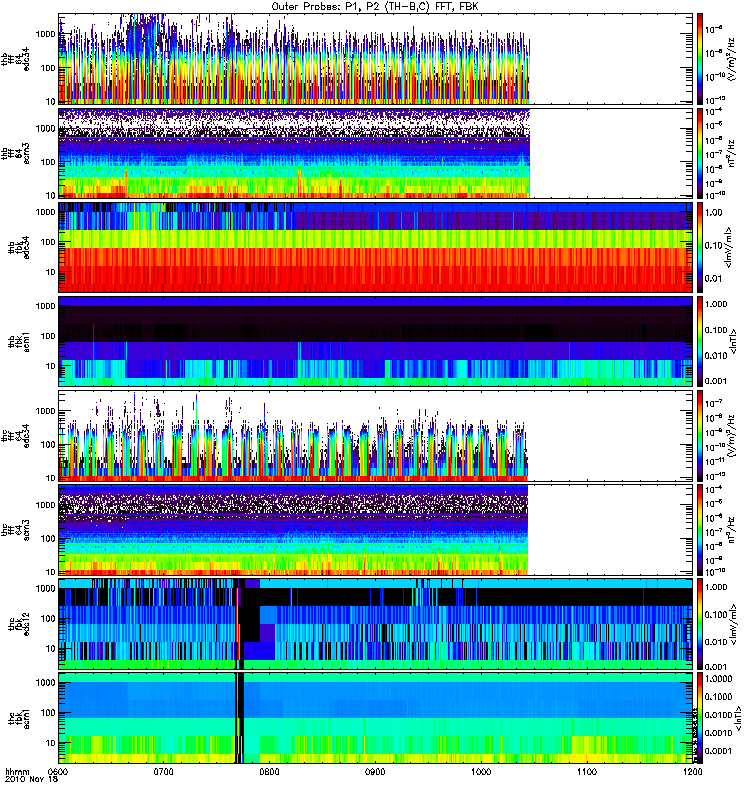750x800 pixels.
Task: Click the <|nT|> unit label of thb fbk scm1
Action: click(x=733, y=341)
